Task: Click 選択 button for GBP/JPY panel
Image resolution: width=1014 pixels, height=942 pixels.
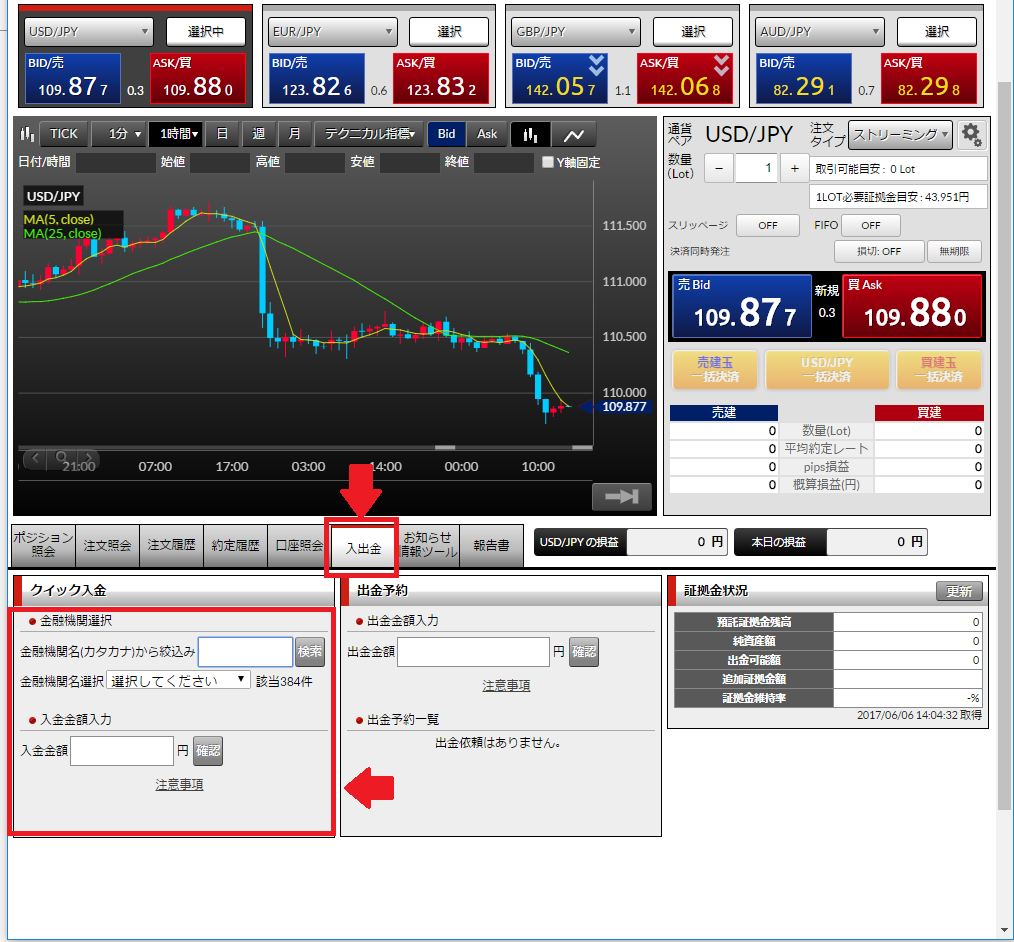Action: click(693, 32)
